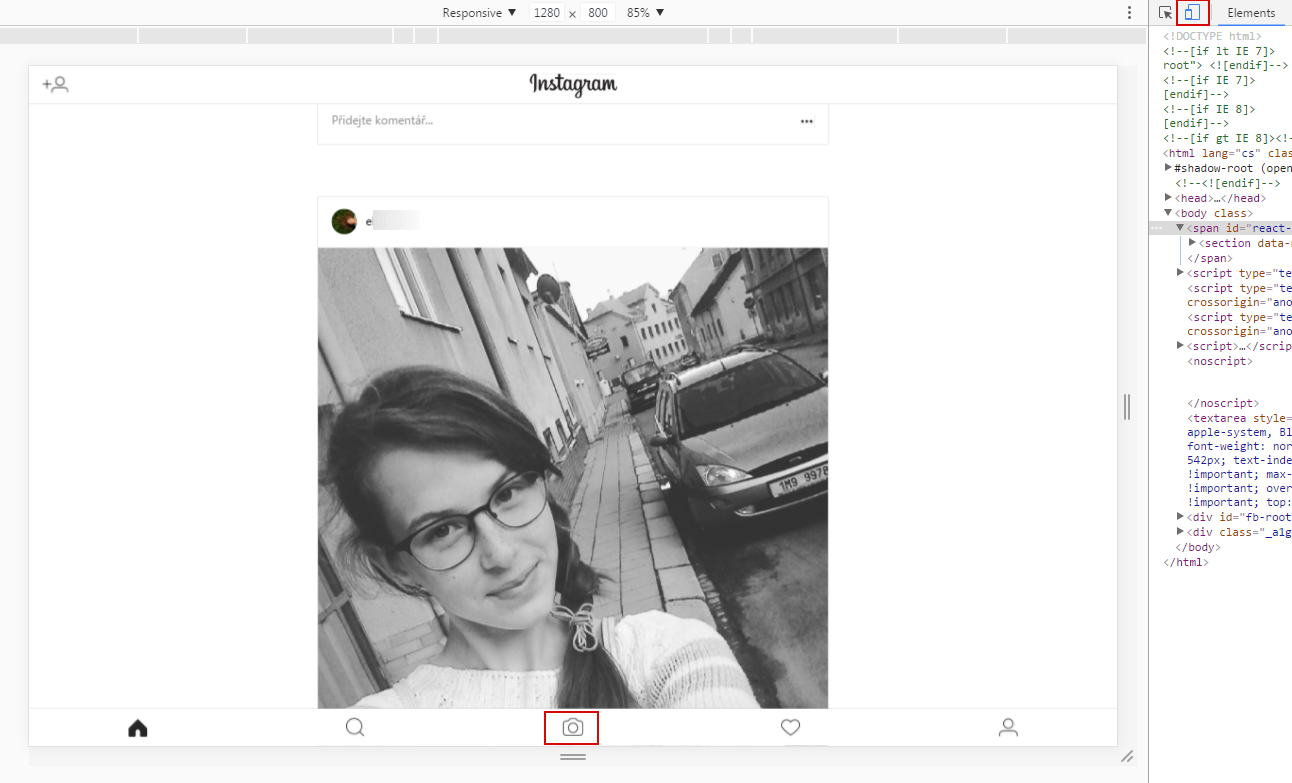
Task: Switch to the Elements tab
Action: click(x=1251, y=13)
